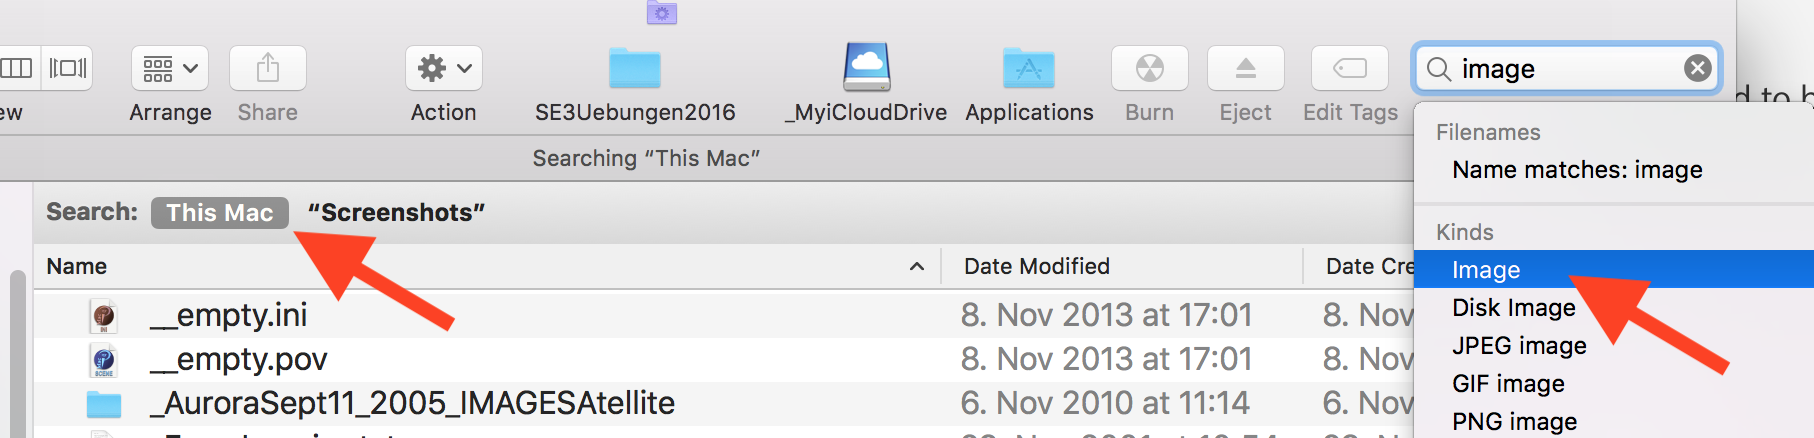
Task: Sort by Name column header
Action: [77, 267]
